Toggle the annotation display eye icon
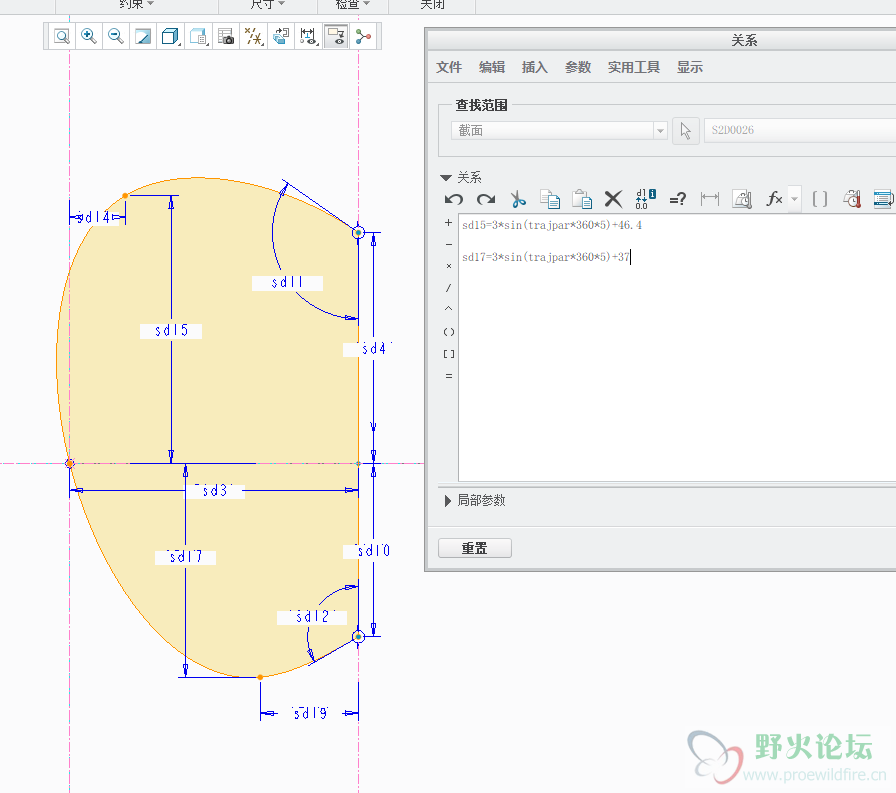 (337, 37)
